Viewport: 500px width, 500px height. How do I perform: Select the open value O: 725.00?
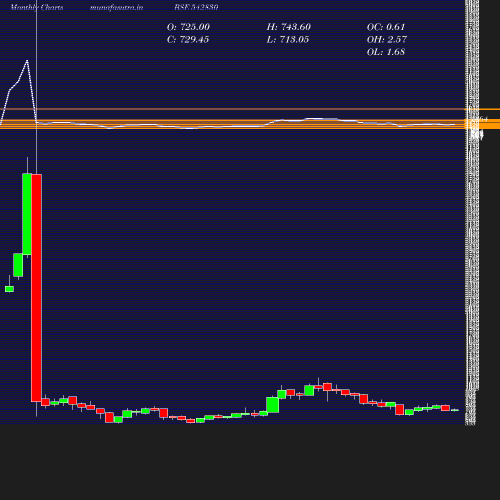pos(188,27)
